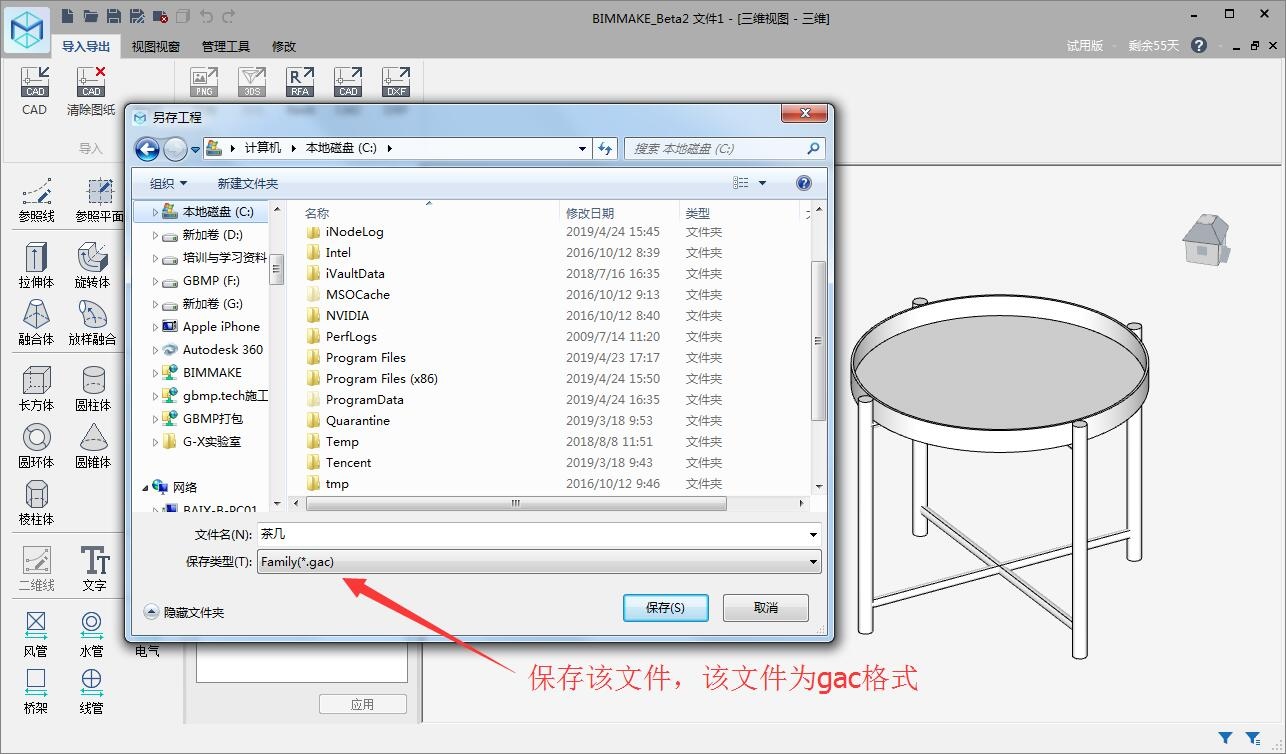
Task: Click the save-as icon in title bar
Action: pyautogui.click(x=137, y=16)
